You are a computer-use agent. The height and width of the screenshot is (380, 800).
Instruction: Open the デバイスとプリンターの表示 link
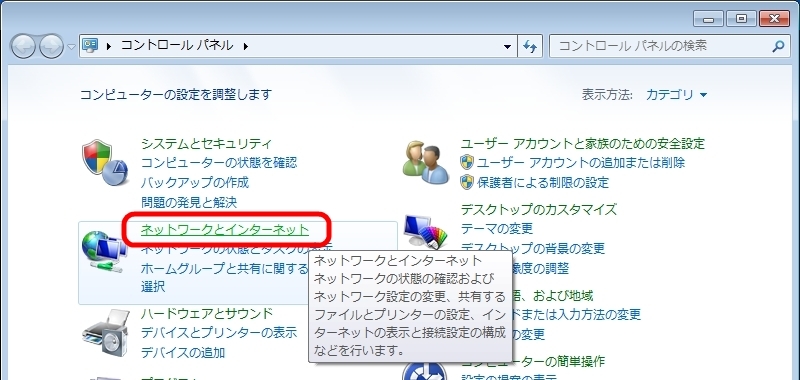219,333
